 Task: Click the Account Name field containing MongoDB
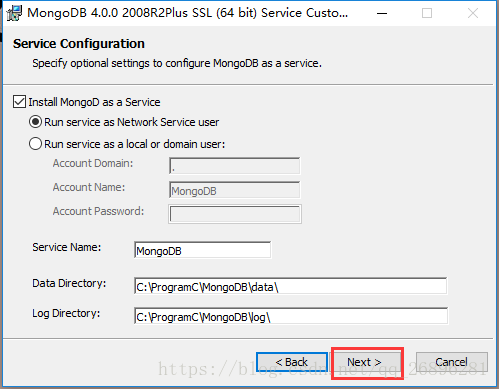coord(235,190)
